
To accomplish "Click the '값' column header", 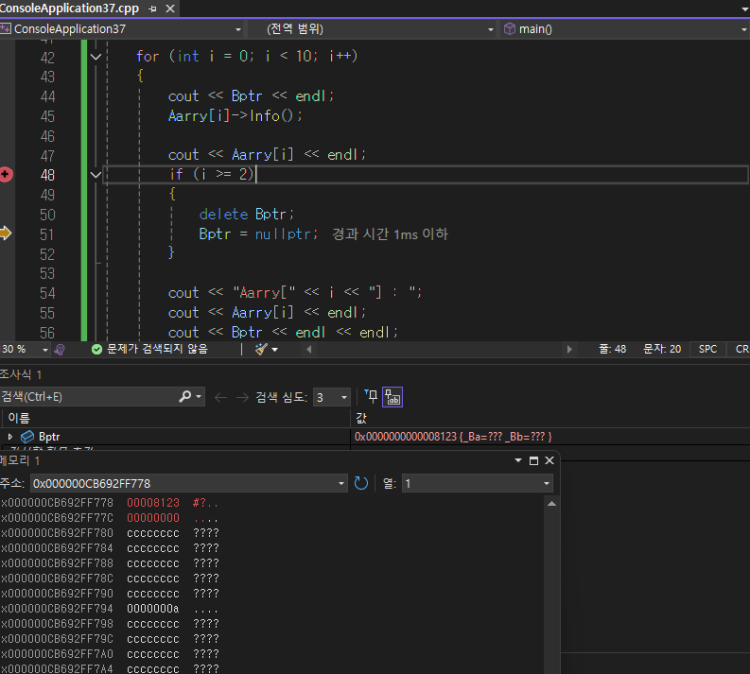I will [361, 419].
